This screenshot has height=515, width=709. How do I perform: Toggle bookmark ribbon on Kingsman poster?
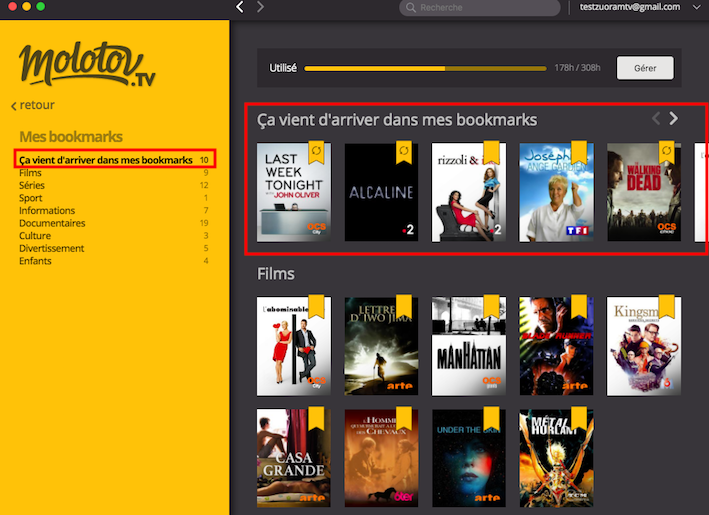pos(666,307)
